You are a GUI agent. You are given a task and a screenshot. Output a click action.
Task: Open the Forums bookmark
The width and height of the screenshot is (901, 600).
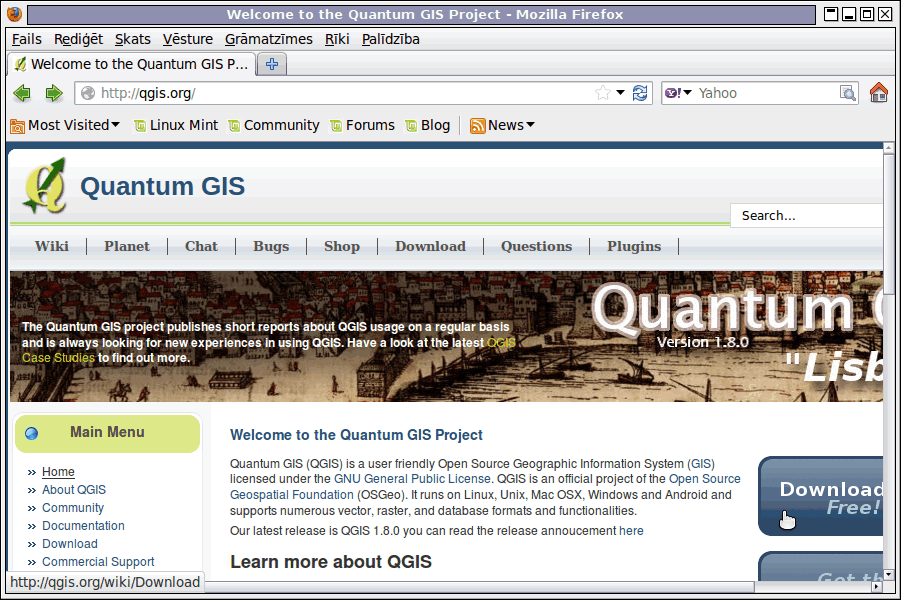click(363, 125)
